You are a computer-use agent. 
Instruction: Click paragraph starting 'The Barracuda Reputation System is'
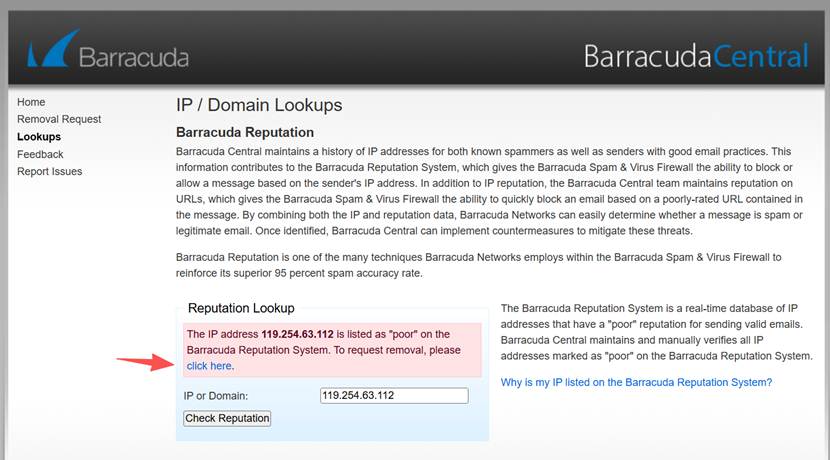click(x=656, y=332)
